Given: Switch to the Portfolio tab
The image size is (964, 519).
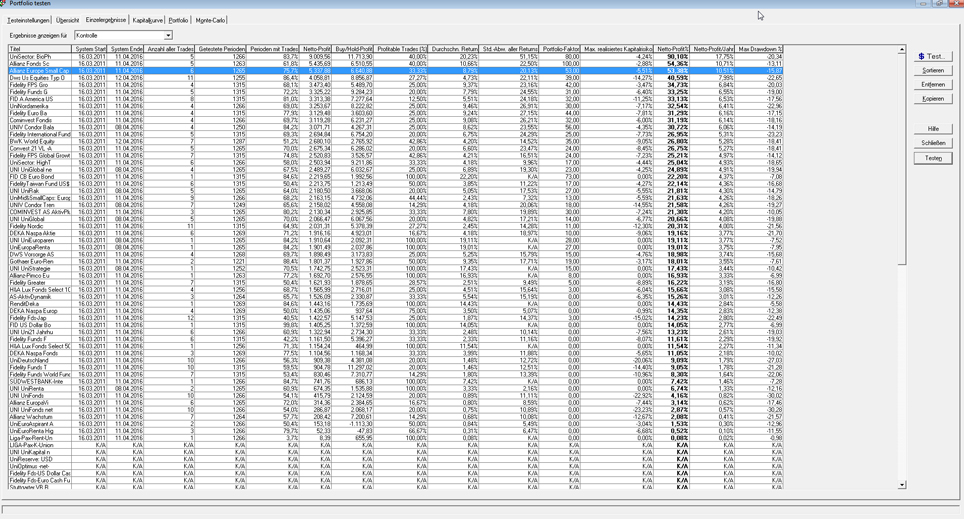Looking at the screenshot, I should [178, 20].
